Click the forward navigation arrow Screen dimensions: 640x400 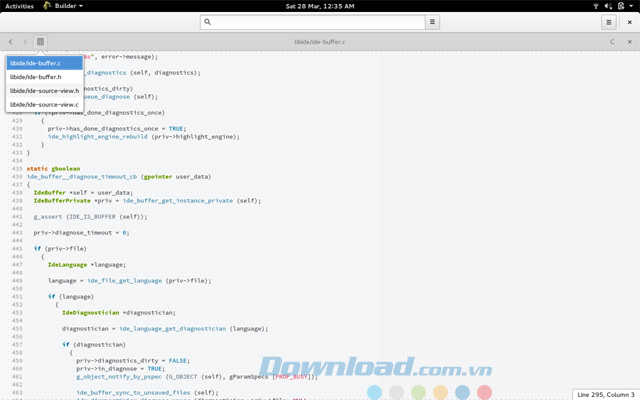[x=25, y=42]
